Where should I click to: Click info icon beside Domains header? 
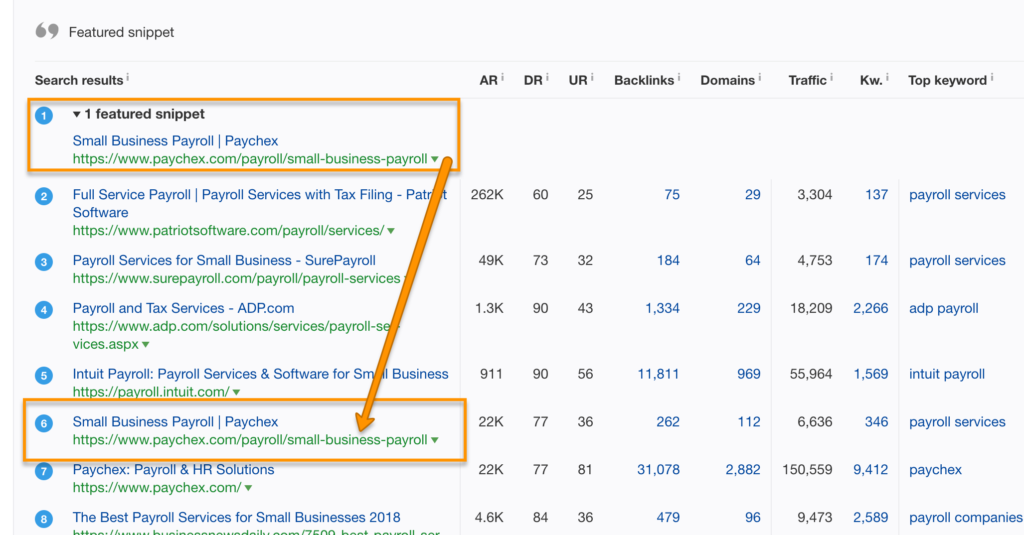point(760,78)
